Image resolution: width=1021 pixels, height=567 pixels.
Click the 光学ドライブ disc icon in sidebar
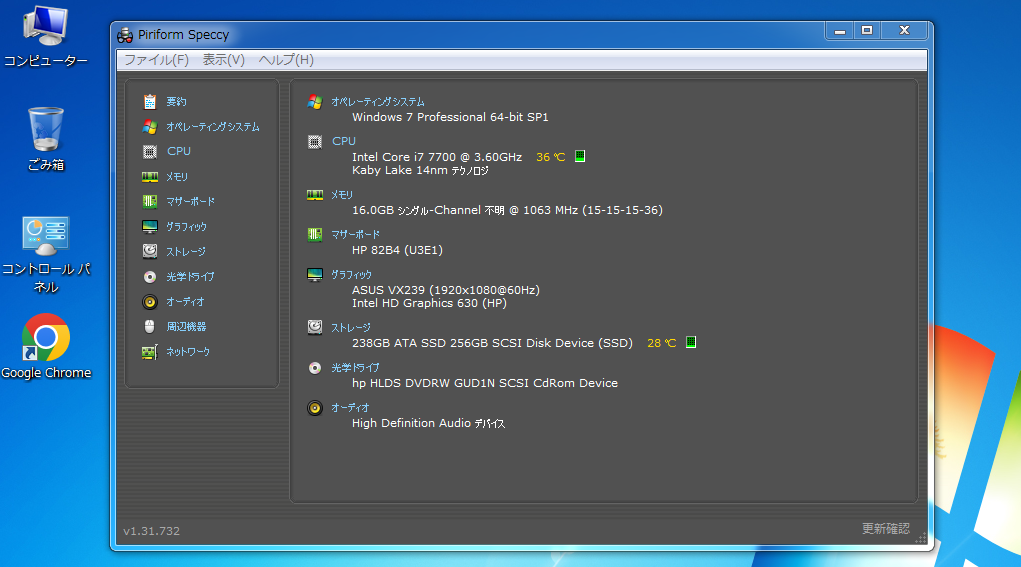point(150,277)
